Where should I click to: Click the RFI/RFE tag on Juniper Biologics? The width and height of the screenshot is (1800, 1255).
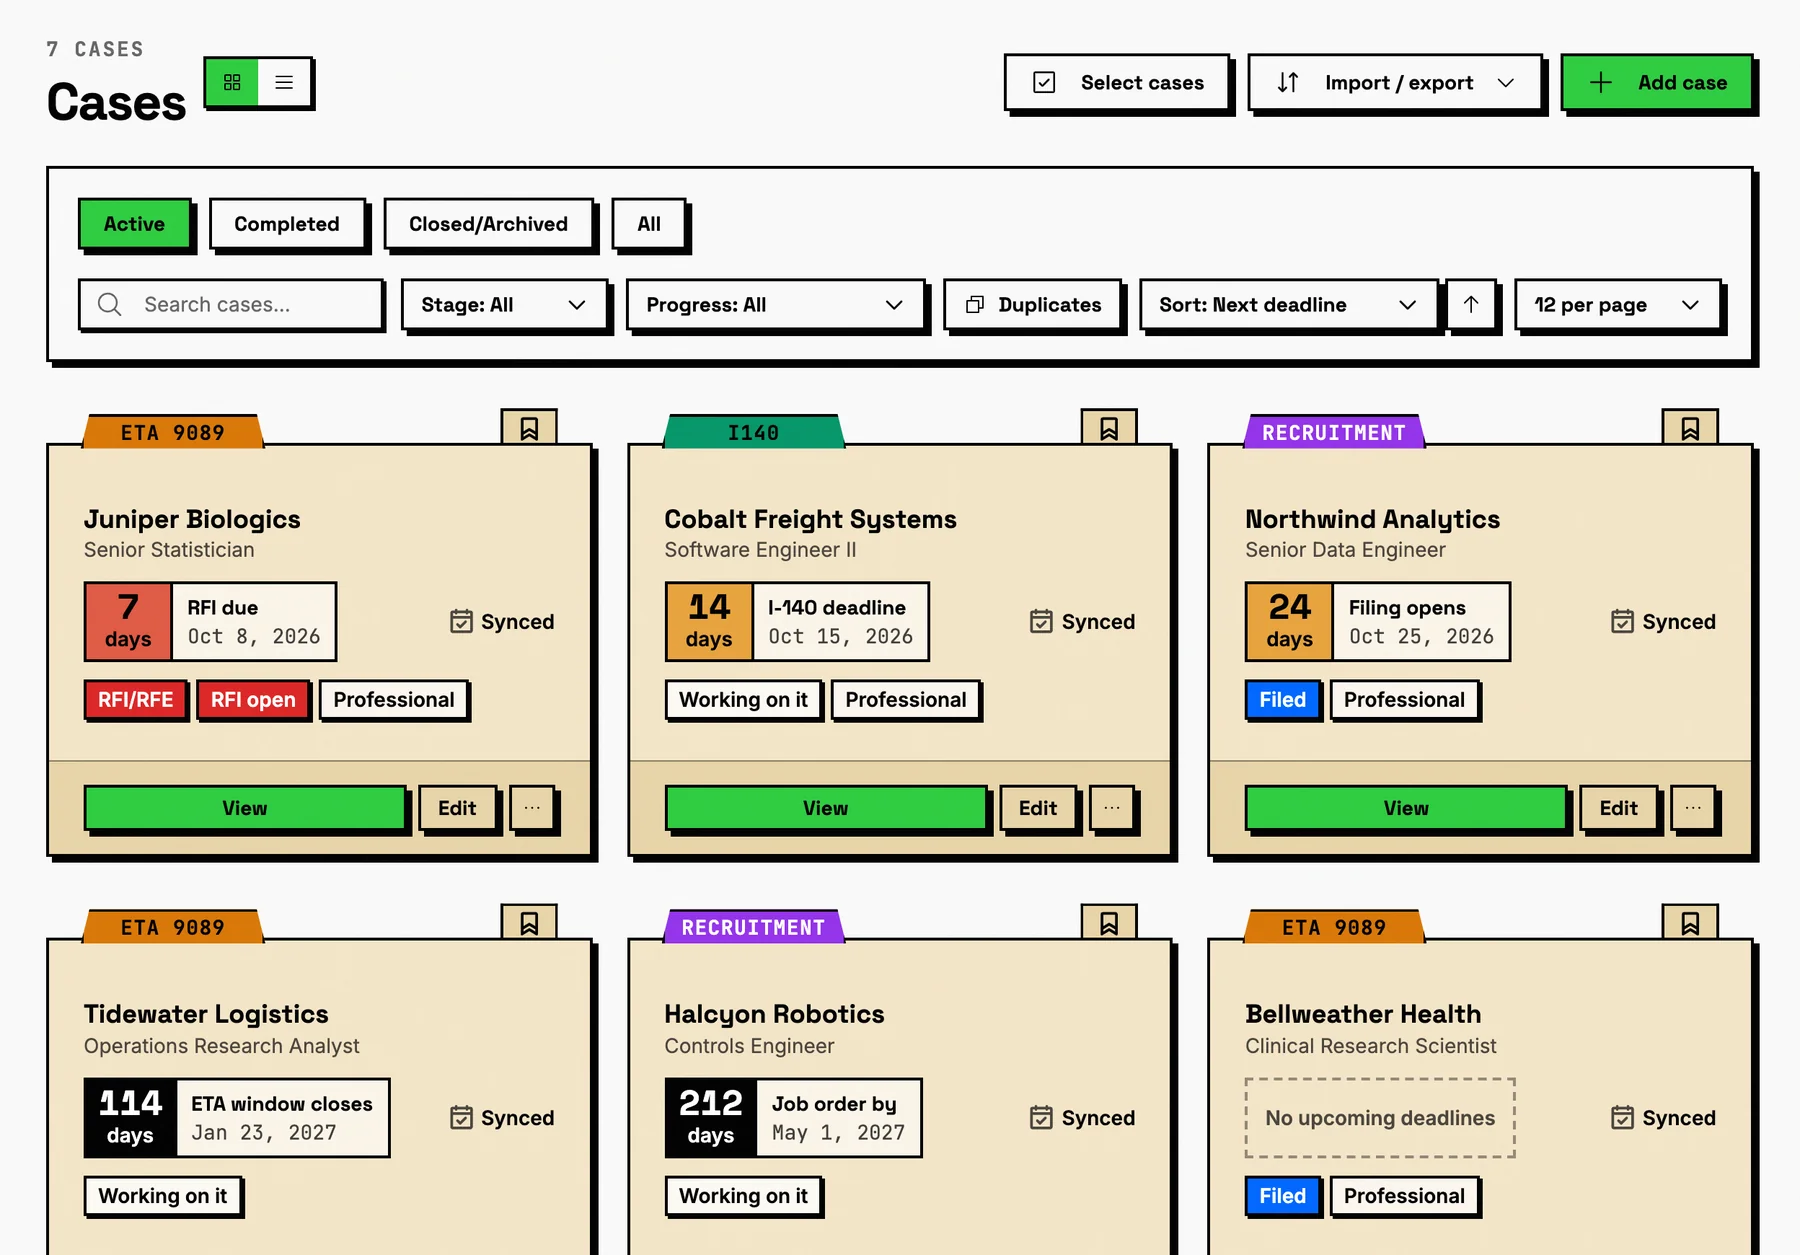136,699
